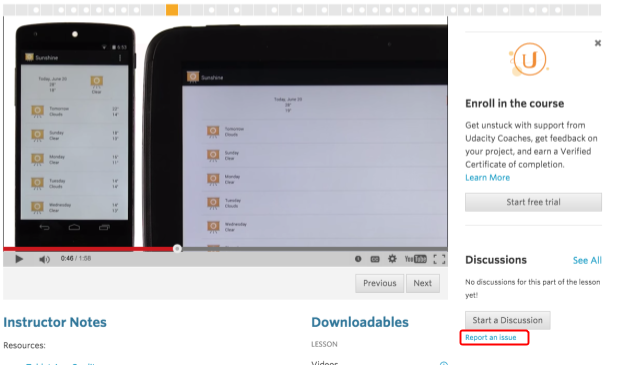Click Report an issue link

tap(491, 338)
